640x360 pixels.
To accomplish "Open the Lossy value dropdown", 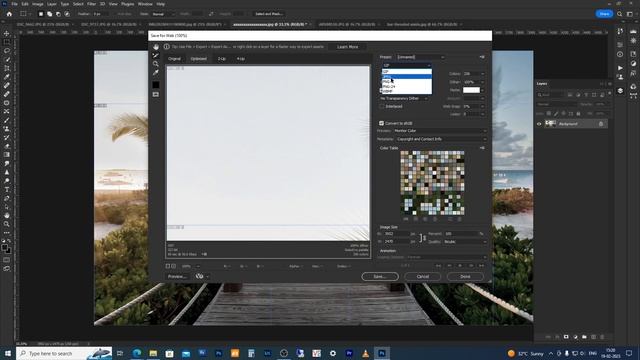I will tap(473, 114).
